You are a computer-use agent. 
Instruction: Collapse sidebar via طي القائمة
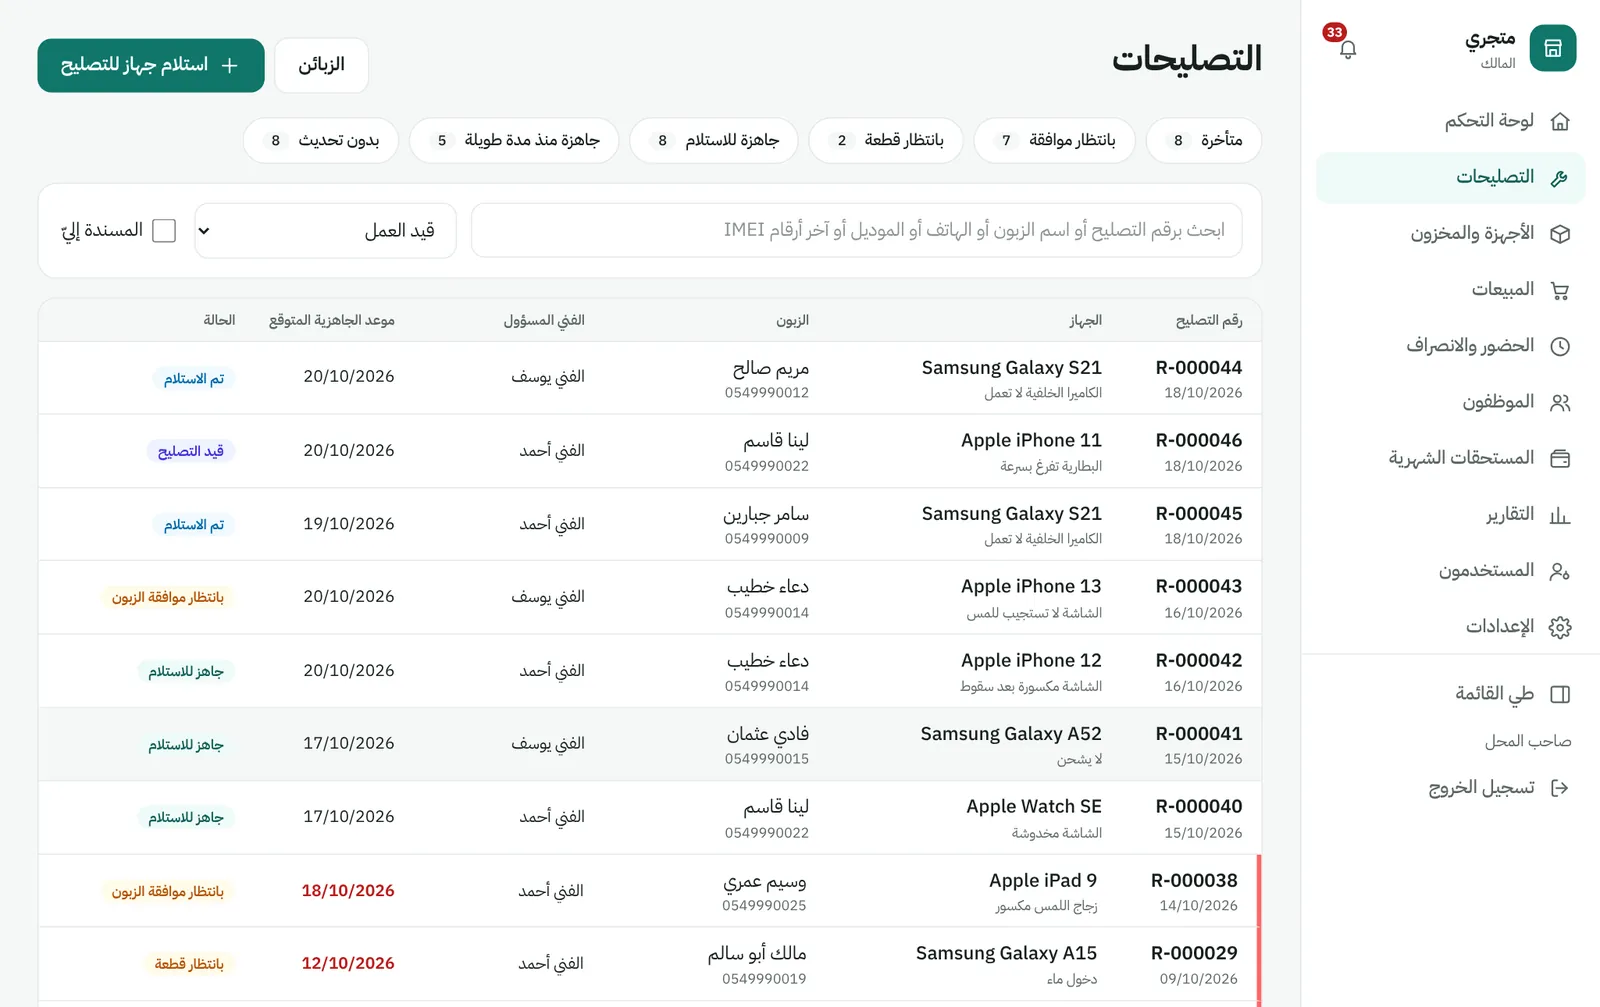(x=1450, y=694)
